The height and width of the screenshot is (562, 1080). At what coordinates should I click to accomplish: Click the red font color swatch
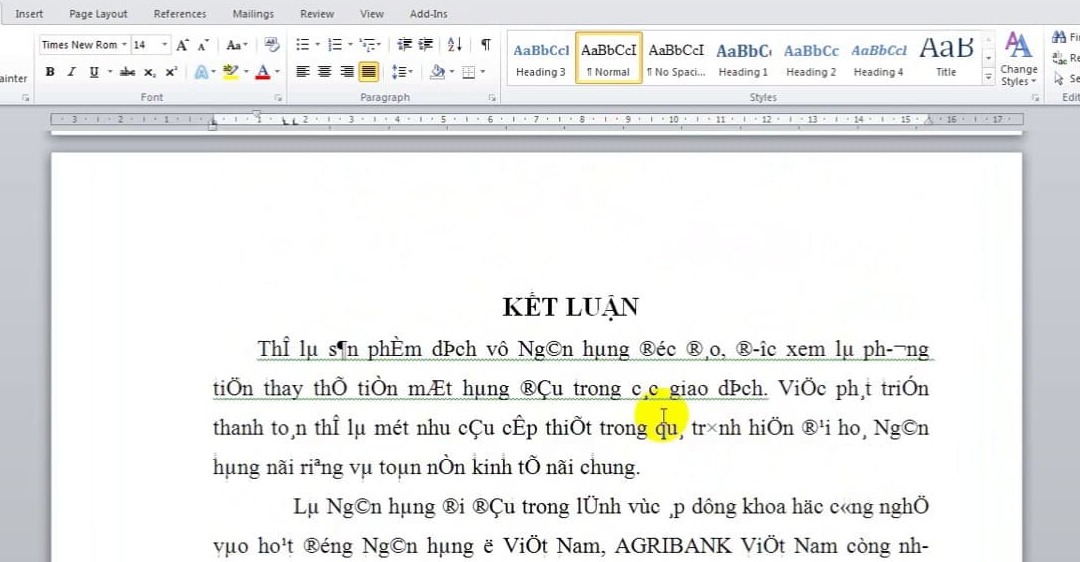262,72
